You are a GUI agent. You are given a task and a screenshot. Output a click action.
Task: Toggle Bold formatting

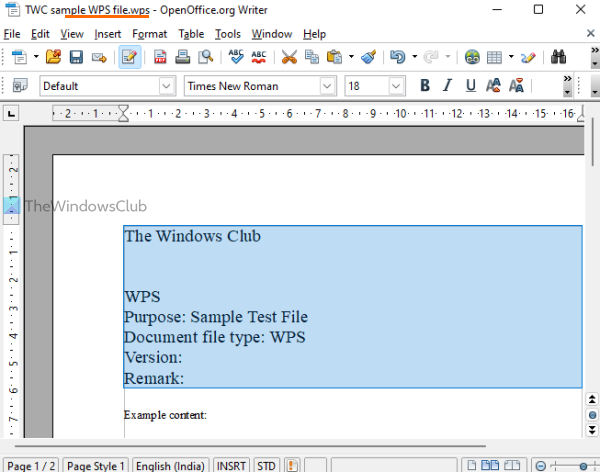[425, 85]
